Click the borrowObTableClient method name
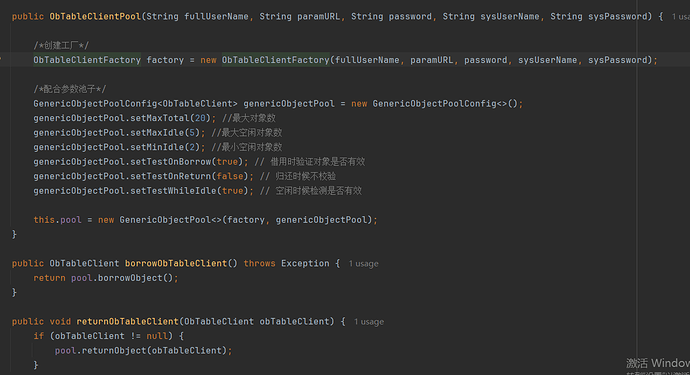The height and width of the screenshot is (375, 690). tap(176, 263)
